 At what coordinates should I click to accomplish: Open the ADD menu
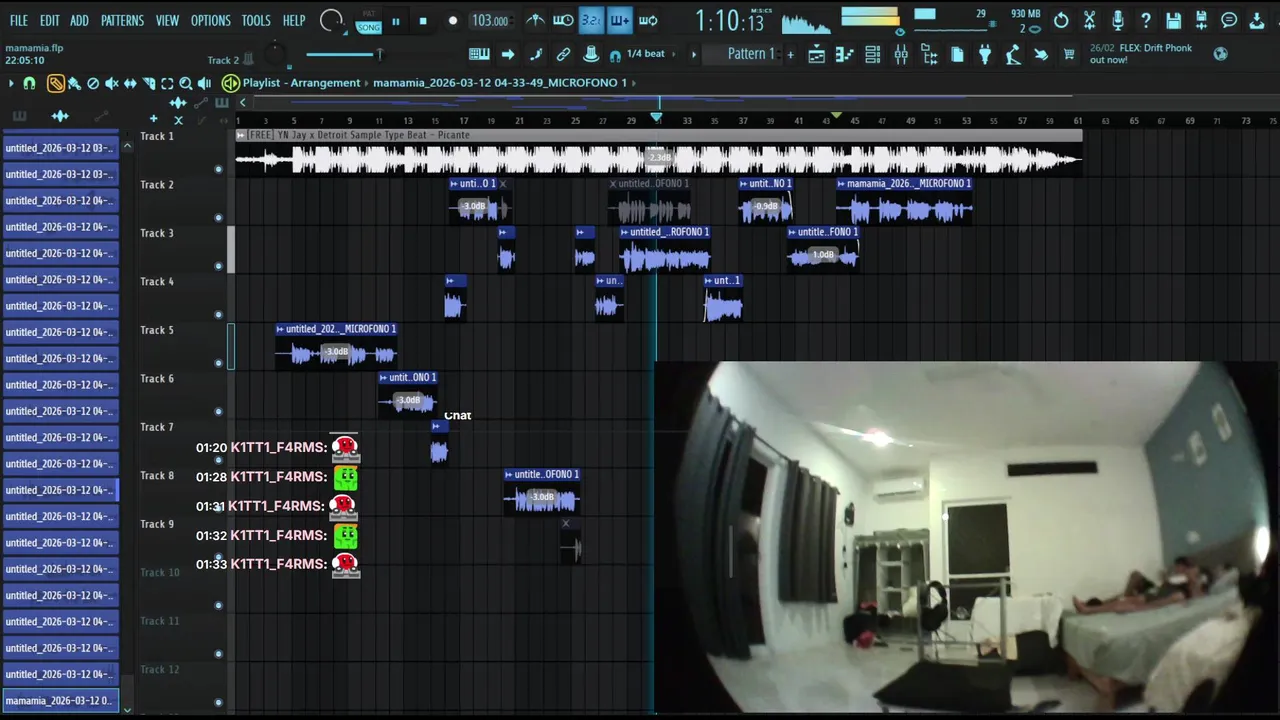click(x=79, y=20)
